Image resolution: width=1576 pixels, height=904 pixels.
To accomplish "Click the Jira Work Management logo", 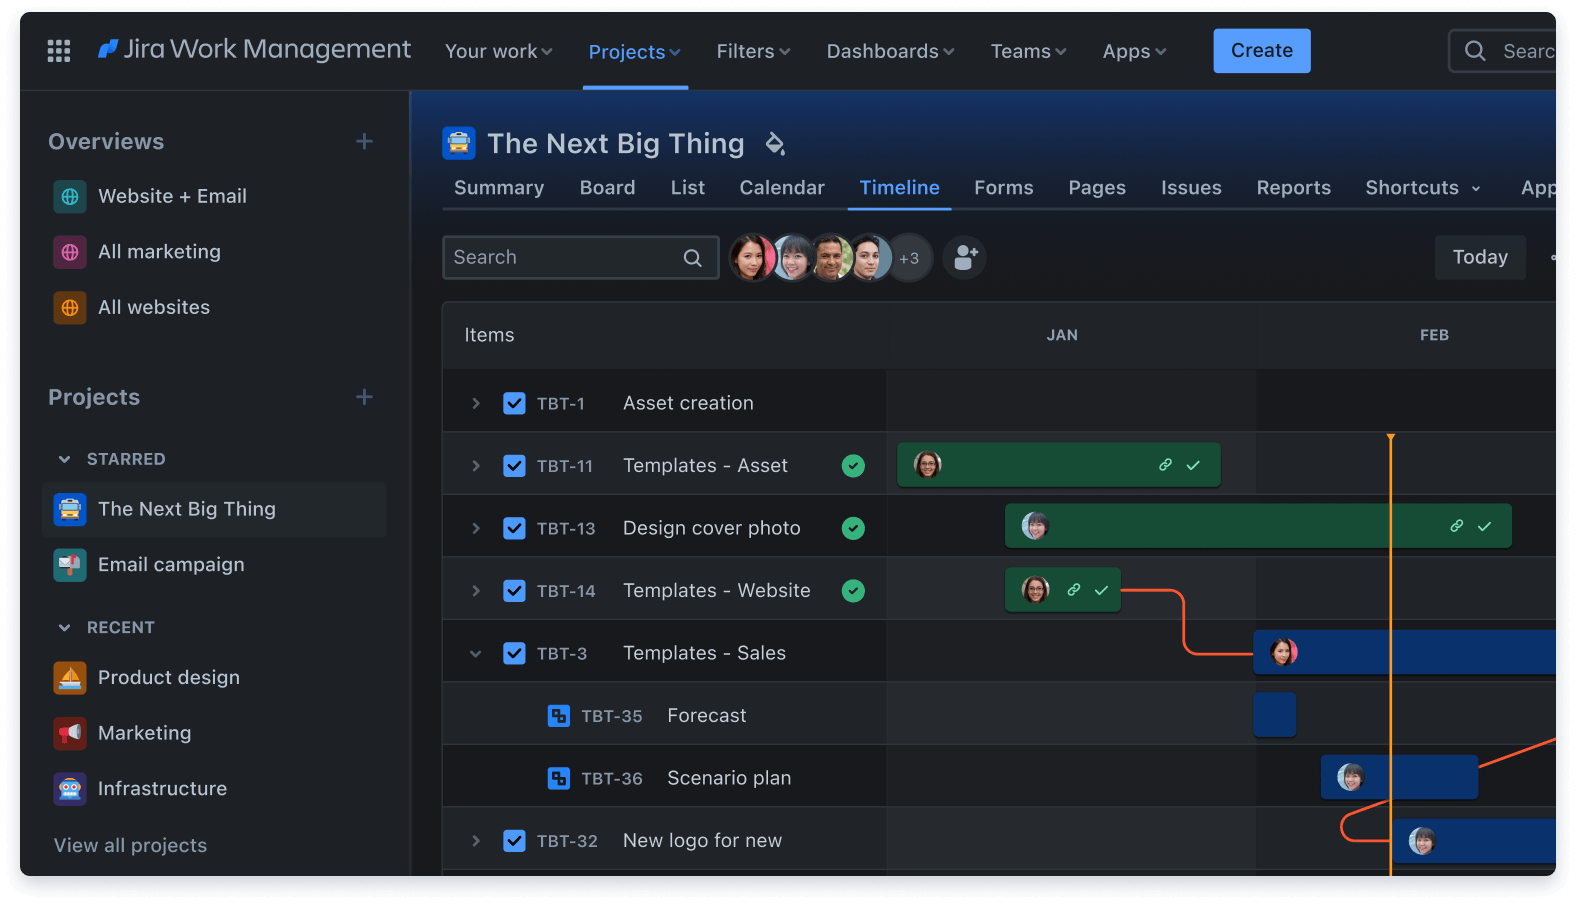I will [x=254, y=49].
